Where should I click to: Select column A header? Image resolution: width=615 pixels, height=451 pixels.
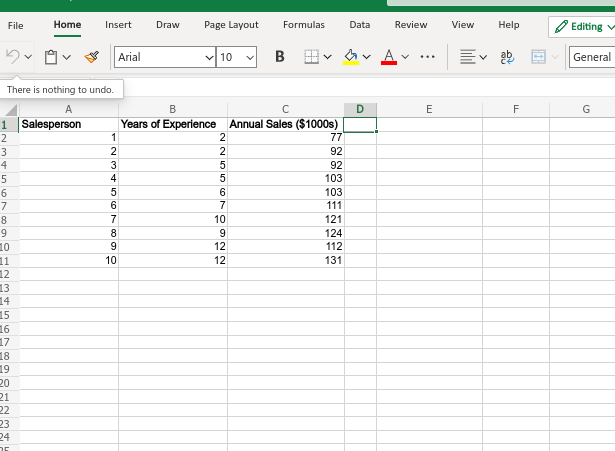[x=69, y=109]
